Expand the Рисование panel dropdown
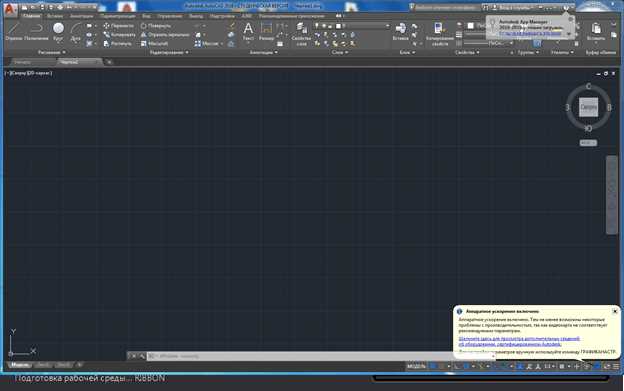624x391 pixels. [52, 52]
